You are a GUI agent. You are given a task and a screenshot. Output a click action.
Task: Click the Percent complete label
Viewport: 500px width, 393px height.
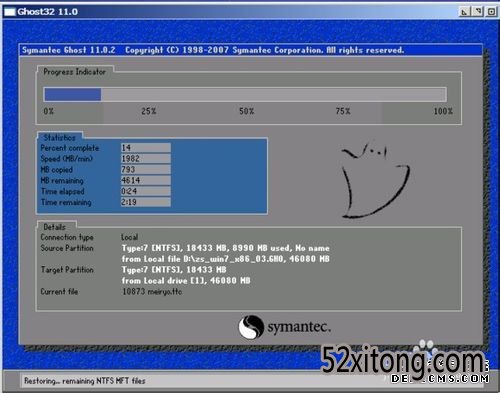click(x=70, y=148)
